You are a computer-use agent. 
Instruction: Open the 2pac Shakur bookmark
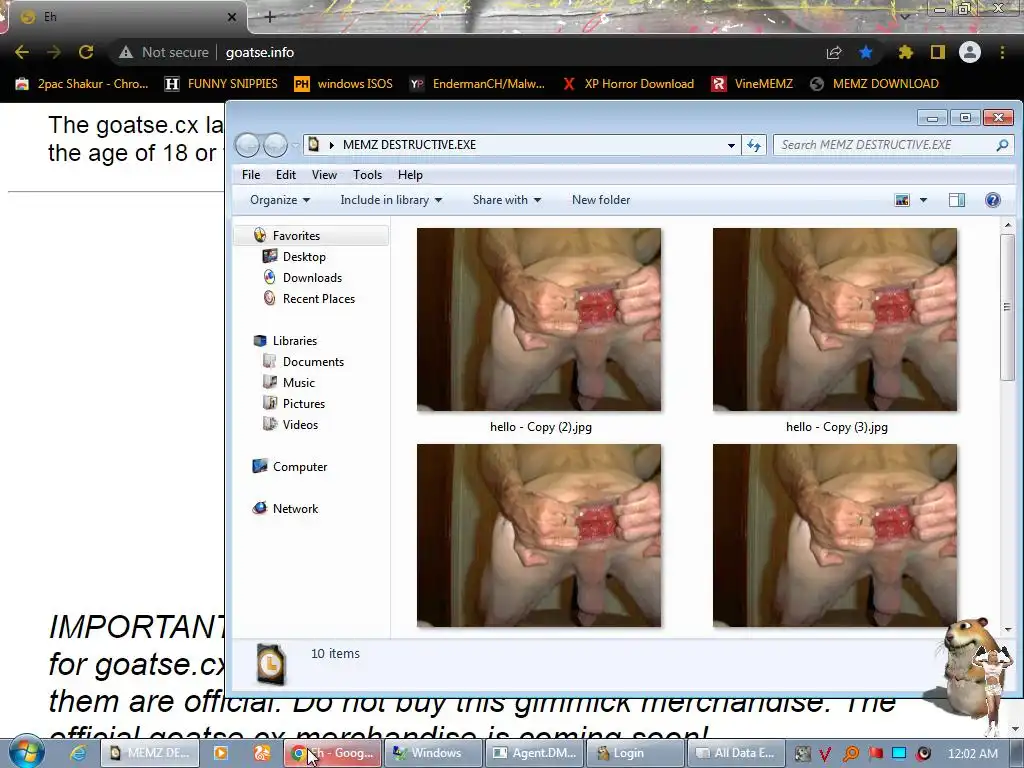pyautogui.click(x=82, y=84)
